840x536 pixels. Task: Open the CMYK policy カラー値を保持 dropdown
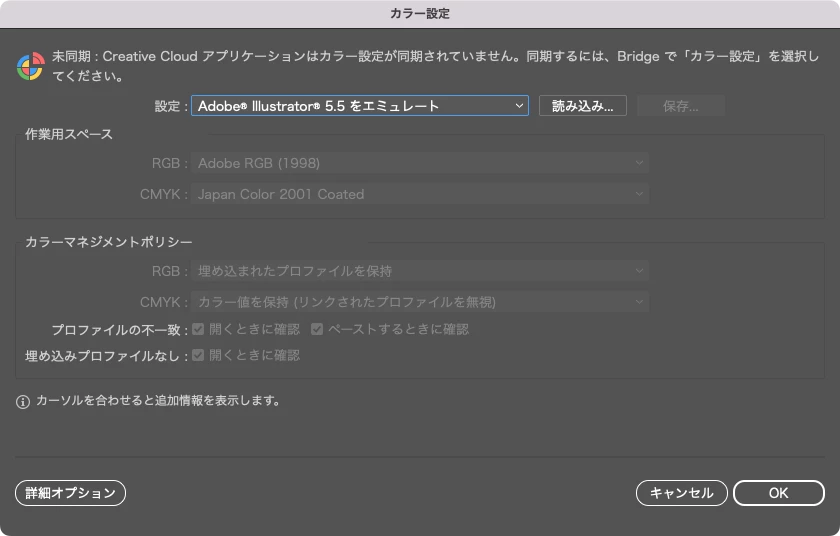tap(420, 302)
